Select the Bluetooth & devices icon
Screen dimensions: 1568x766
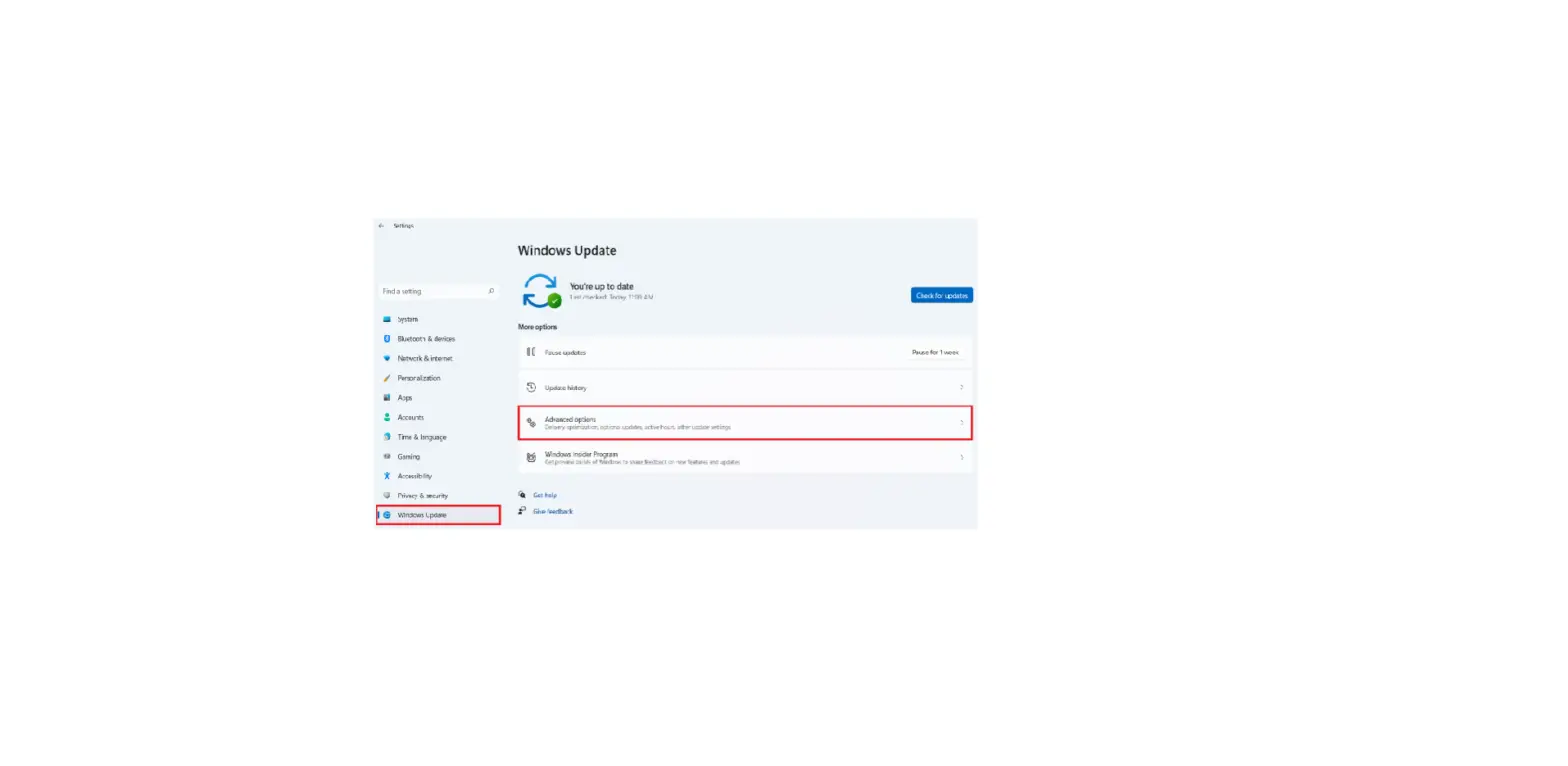(x=387, y=339)
